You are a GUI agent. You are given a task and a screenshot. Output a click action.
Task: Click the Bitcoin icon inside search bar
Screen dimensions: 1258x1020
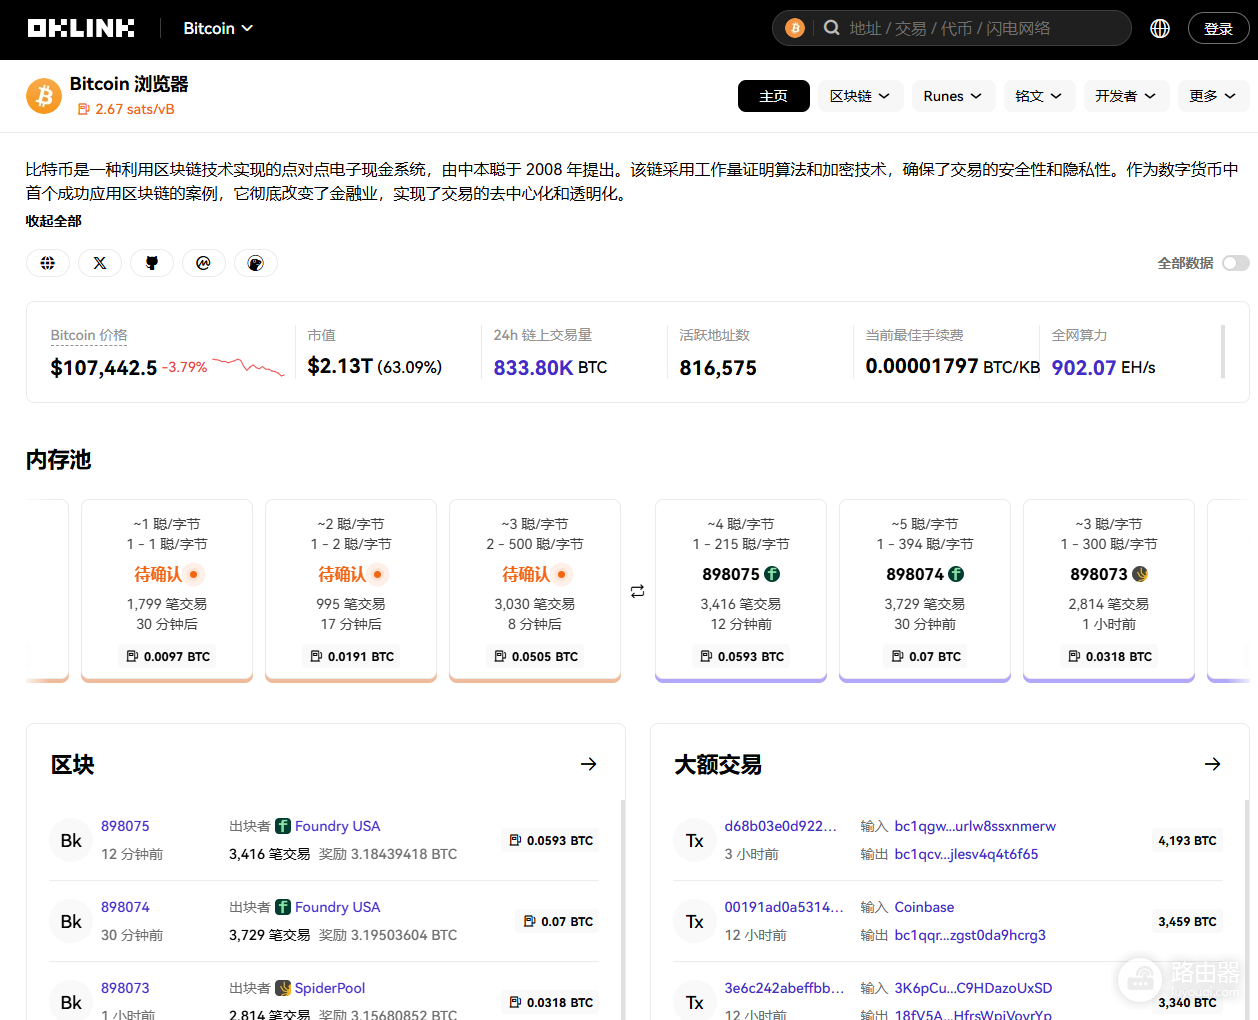[x=795, y=28]
